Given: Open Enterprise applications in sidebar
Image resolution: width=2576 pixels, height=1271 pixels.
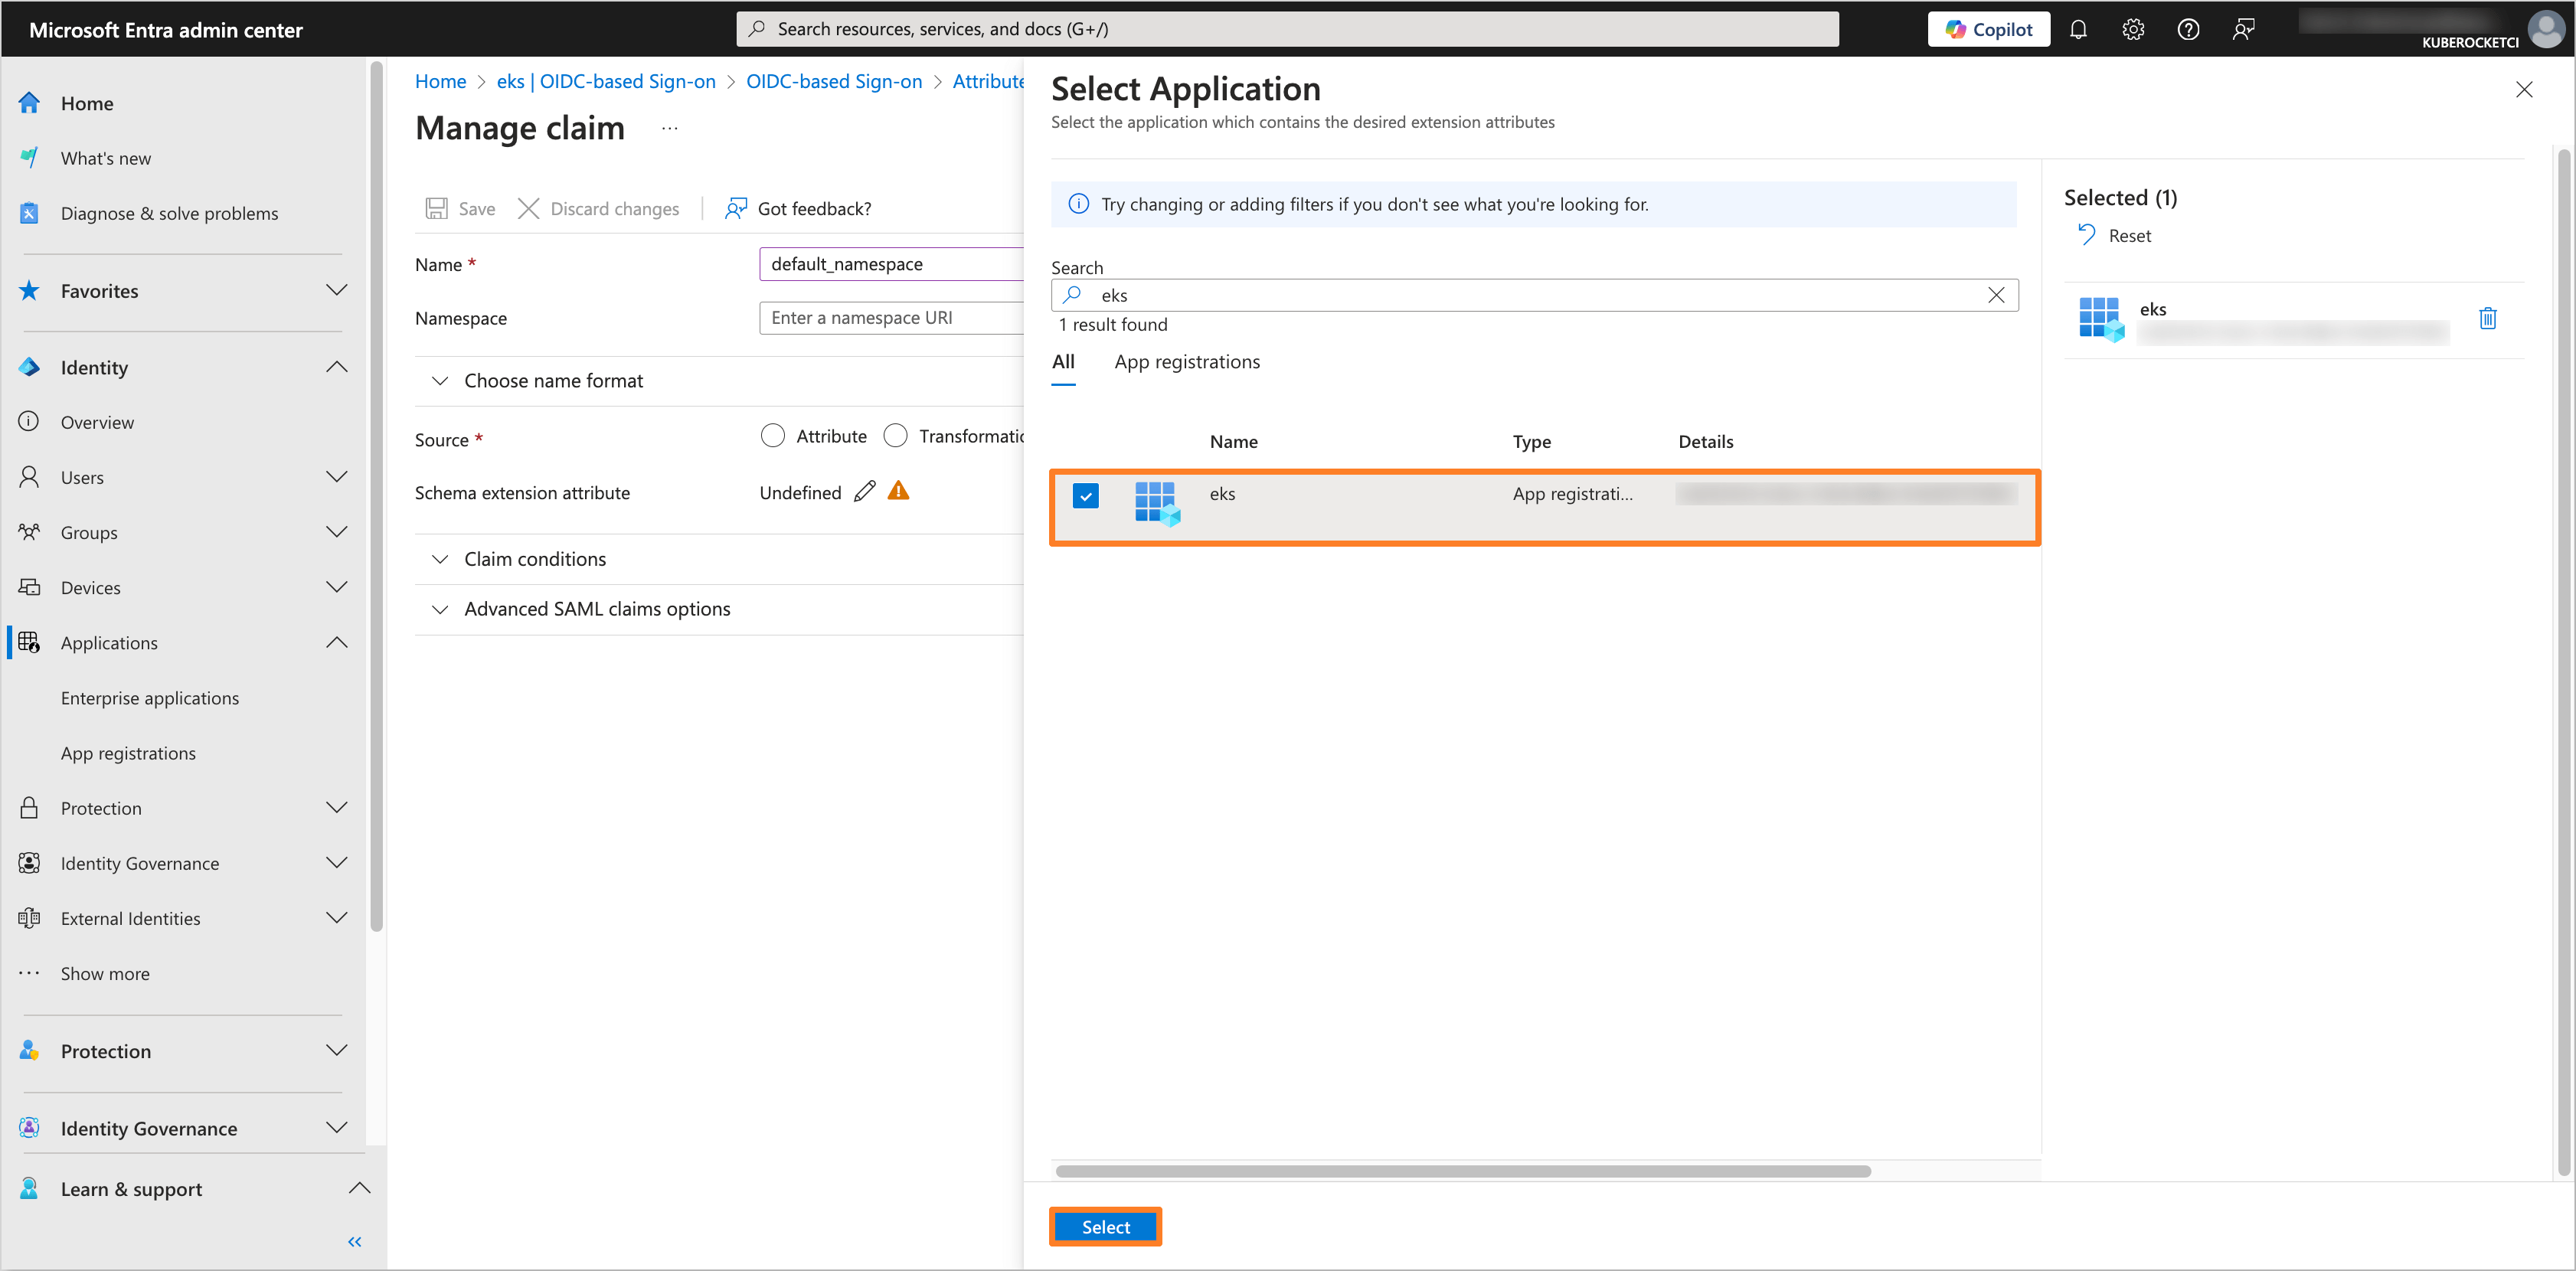Looking at the screenshot, I should click(150, 697).
